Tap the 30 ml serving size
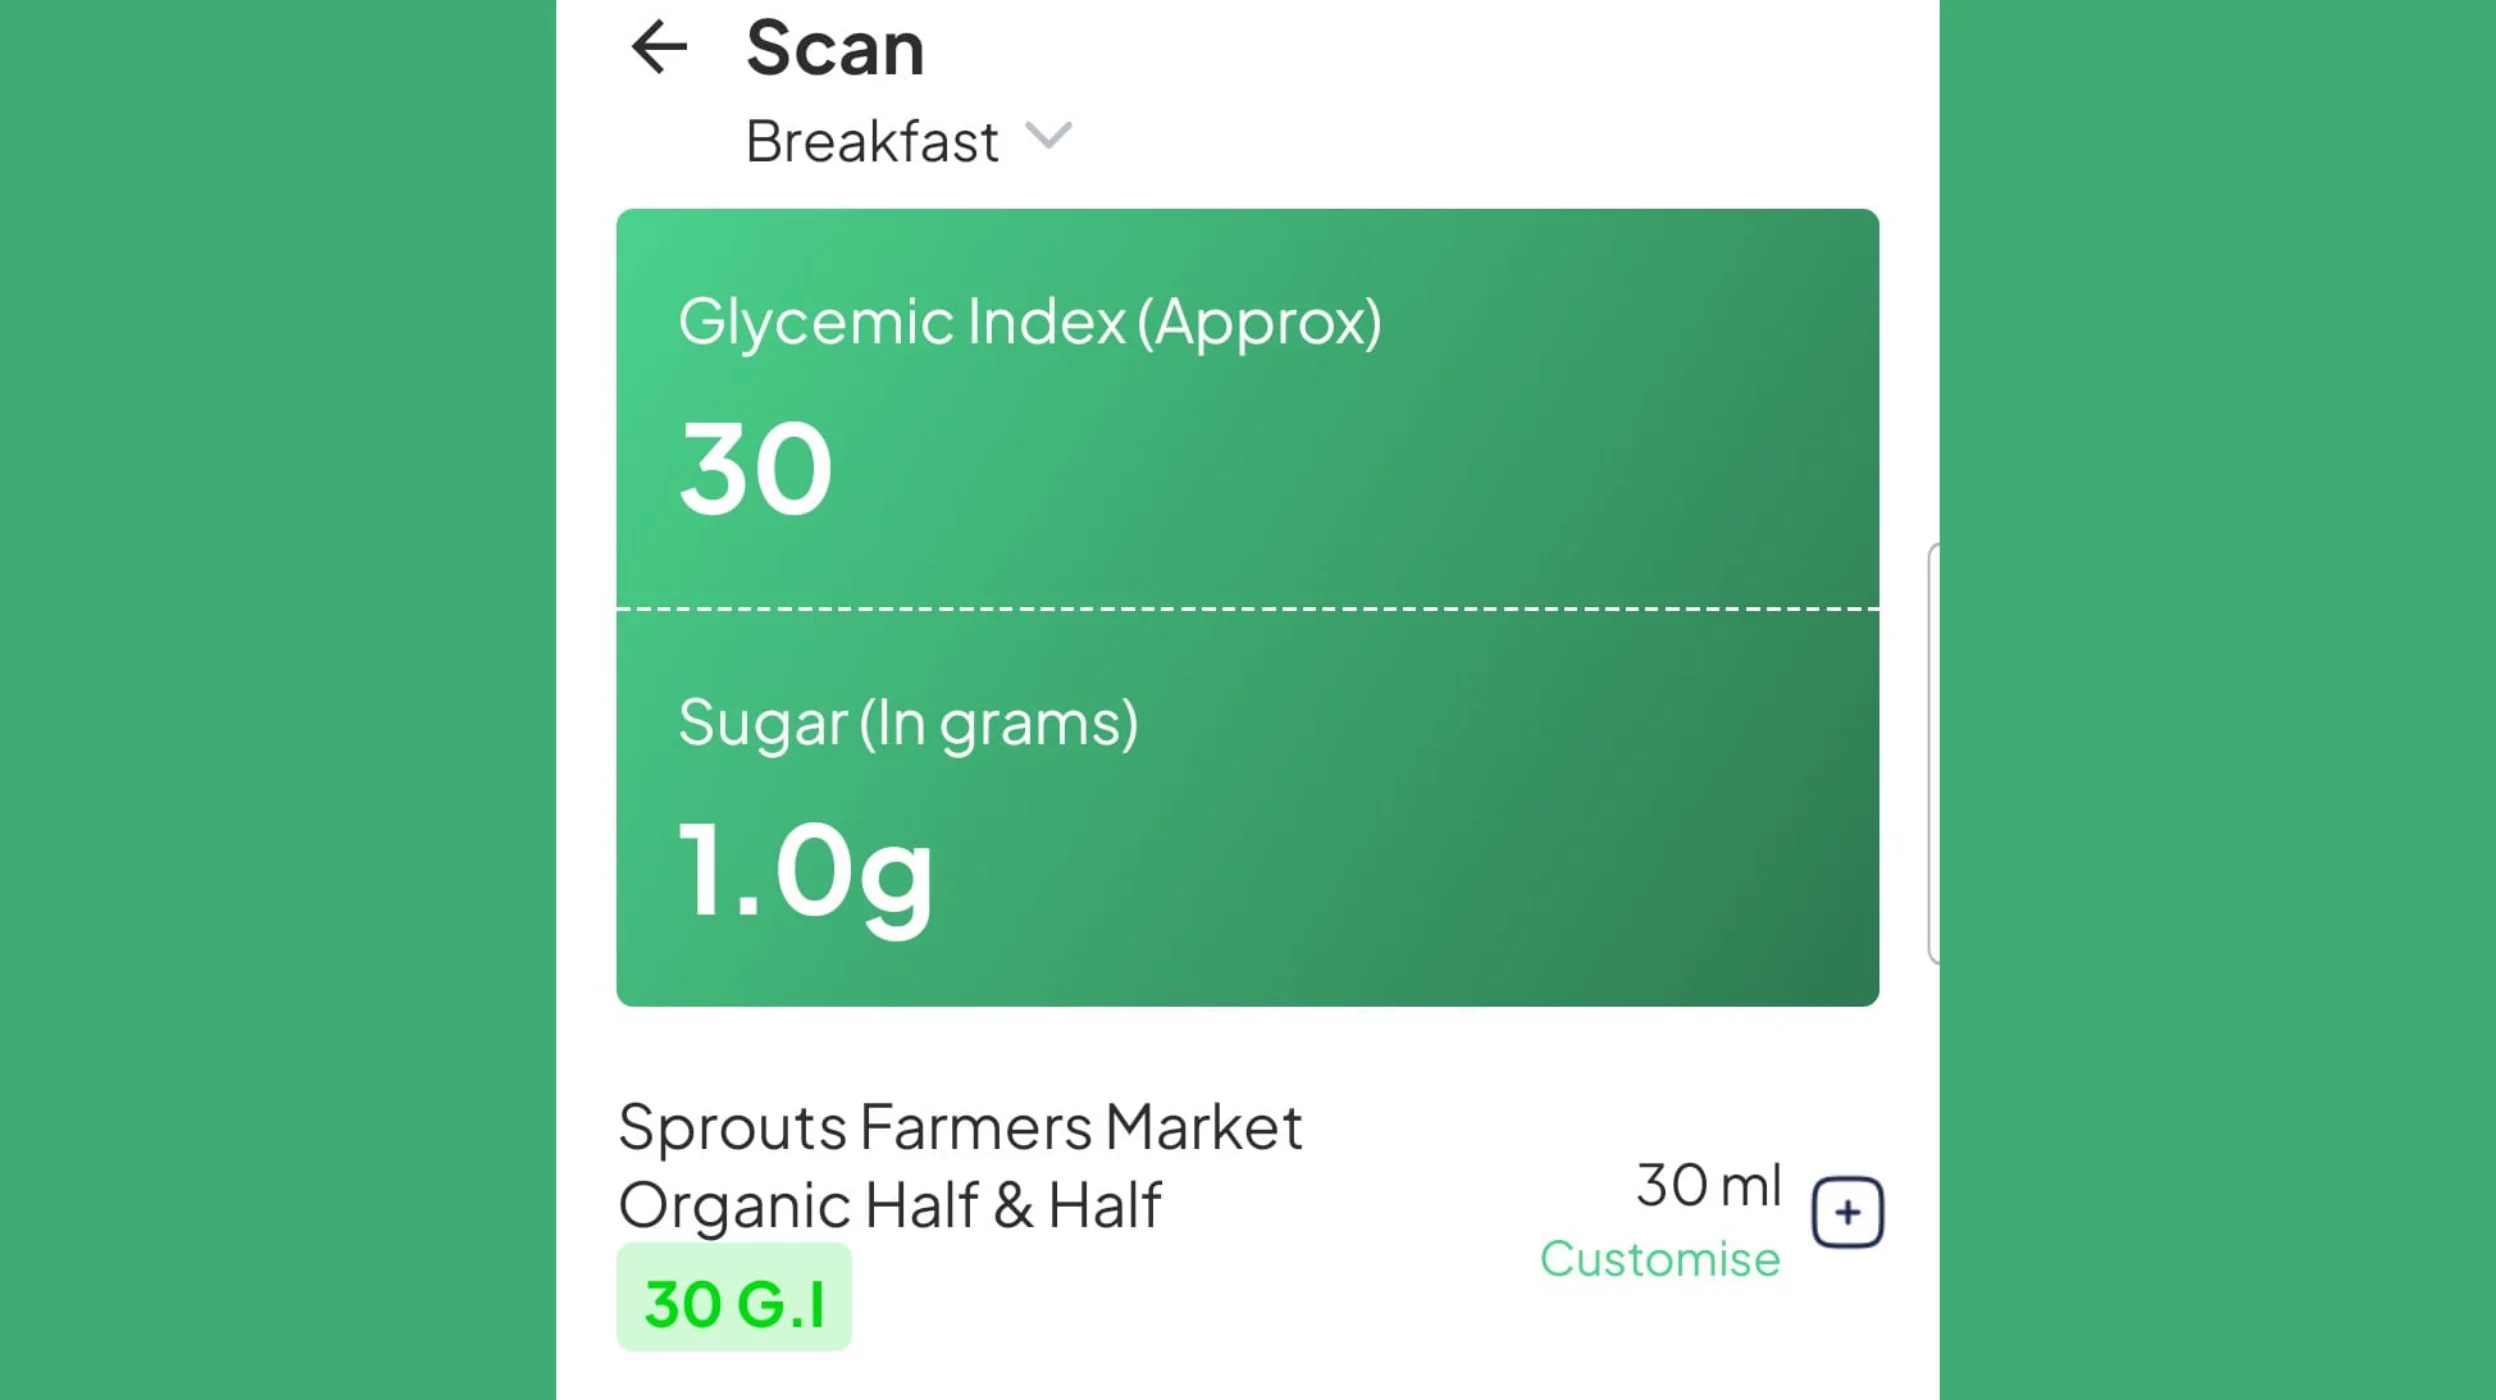 point(1708,1185)
